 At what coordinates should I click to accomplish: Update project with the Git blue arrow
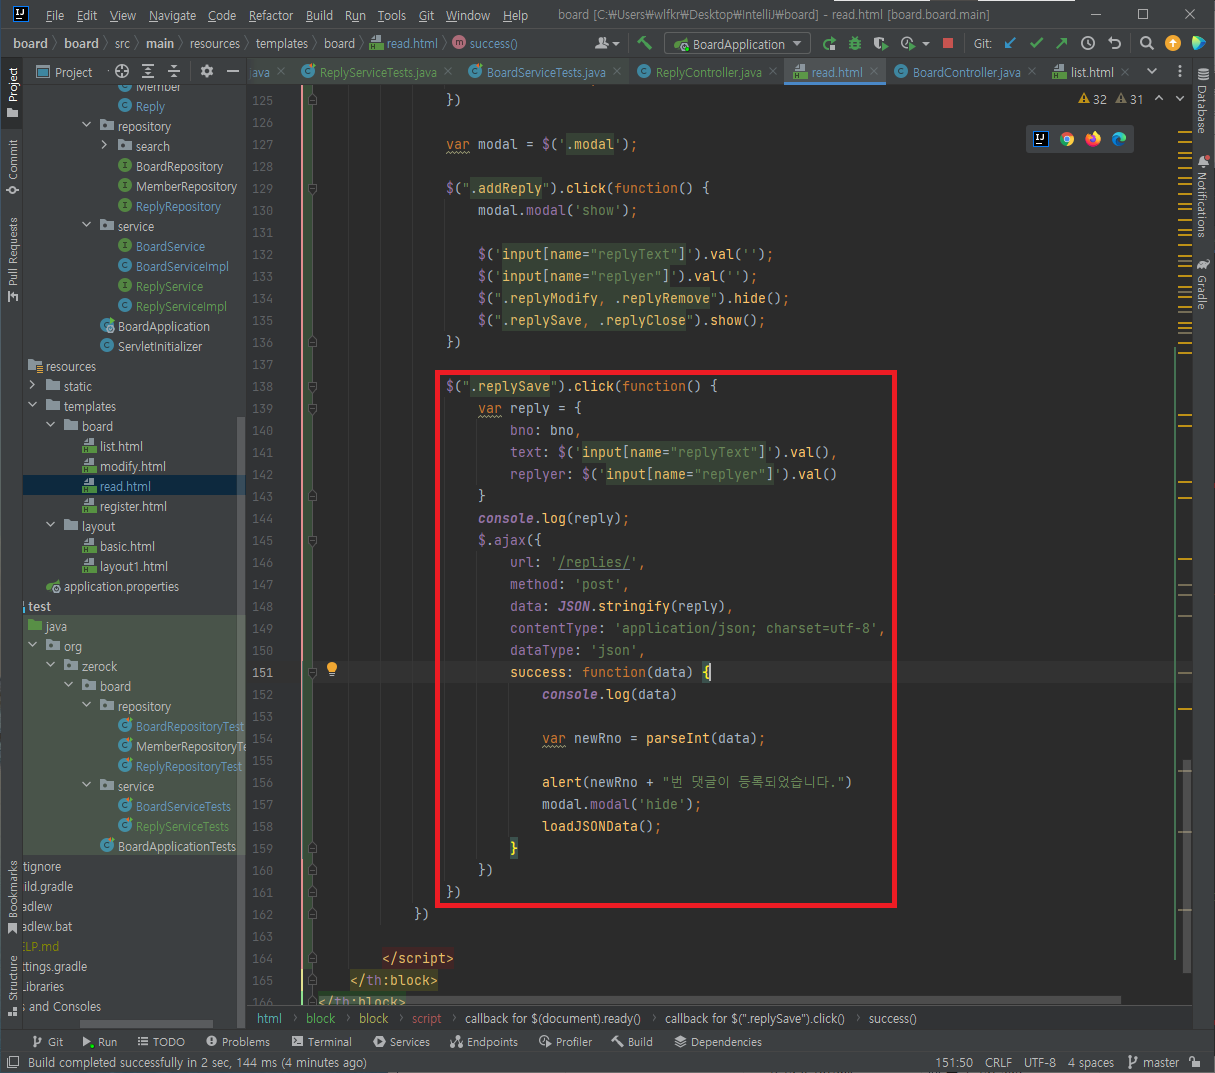(x=1010, y=43)
